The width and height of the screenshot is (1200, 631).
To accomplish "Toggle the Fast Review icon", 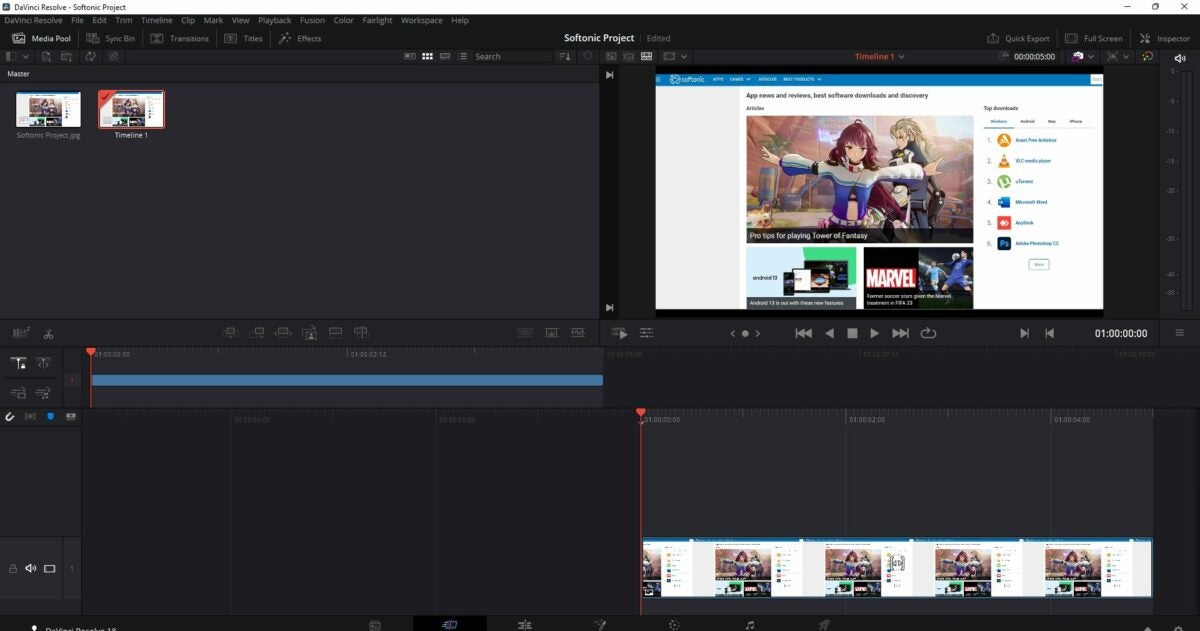I will 620,333.
